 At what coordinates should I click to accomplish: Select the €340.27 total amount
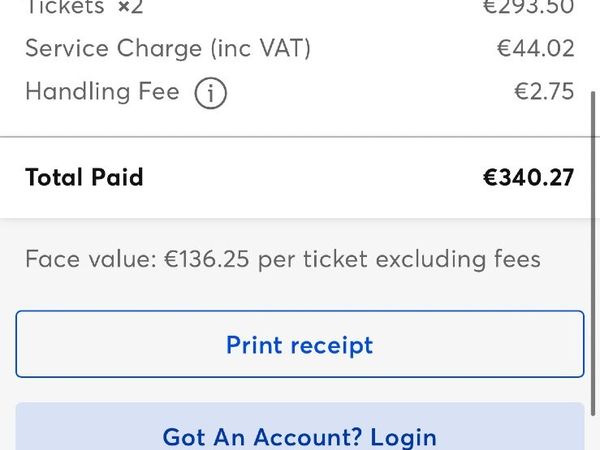tap(528, 178)
